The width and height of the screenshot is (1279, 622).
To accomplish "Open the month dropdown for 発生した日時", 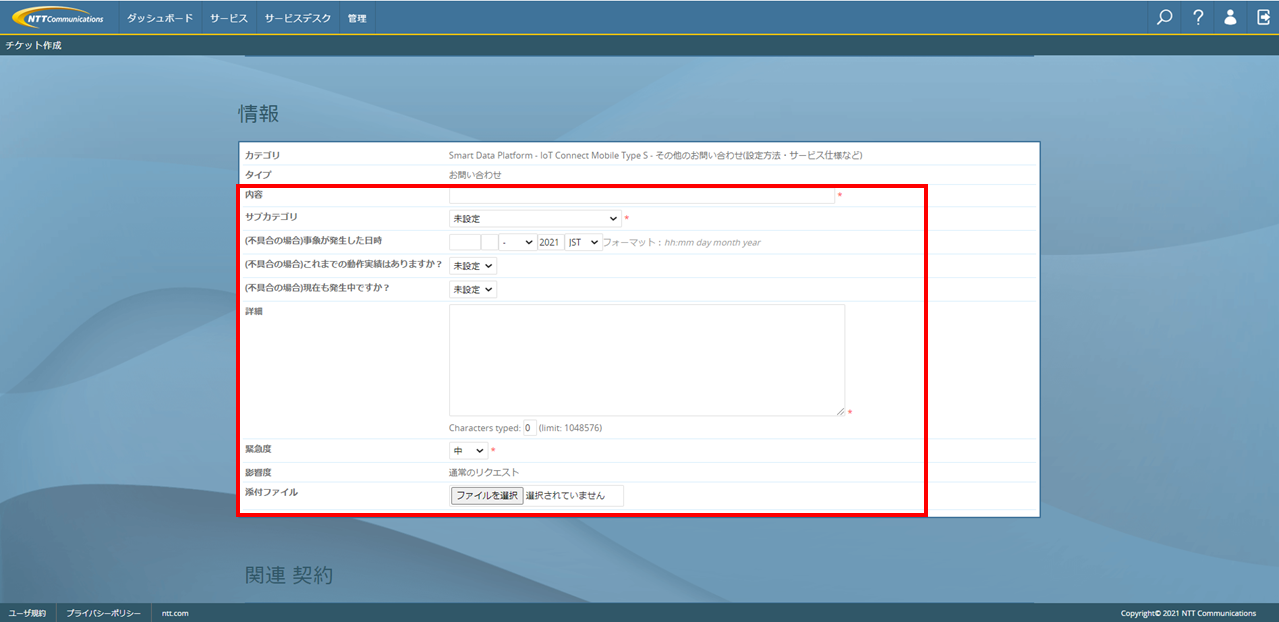I will click(518, 242).
